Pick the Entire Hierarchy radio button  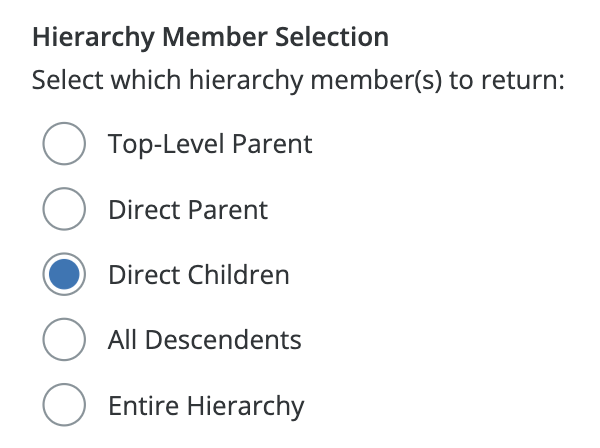pos(63,406)
